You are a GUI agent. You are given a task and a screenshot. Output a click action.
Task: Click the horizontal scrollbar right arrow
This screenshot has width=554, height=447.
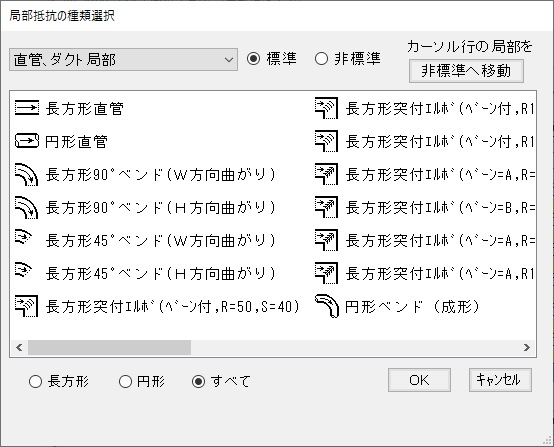tap(527, 348)
